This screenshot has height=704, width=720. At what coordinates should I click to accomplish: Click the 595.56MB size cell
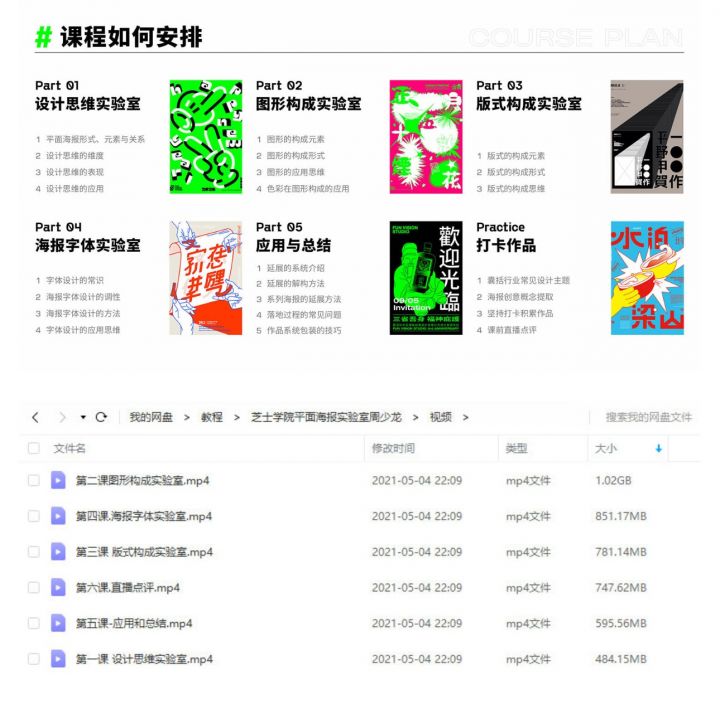[621, 623]
